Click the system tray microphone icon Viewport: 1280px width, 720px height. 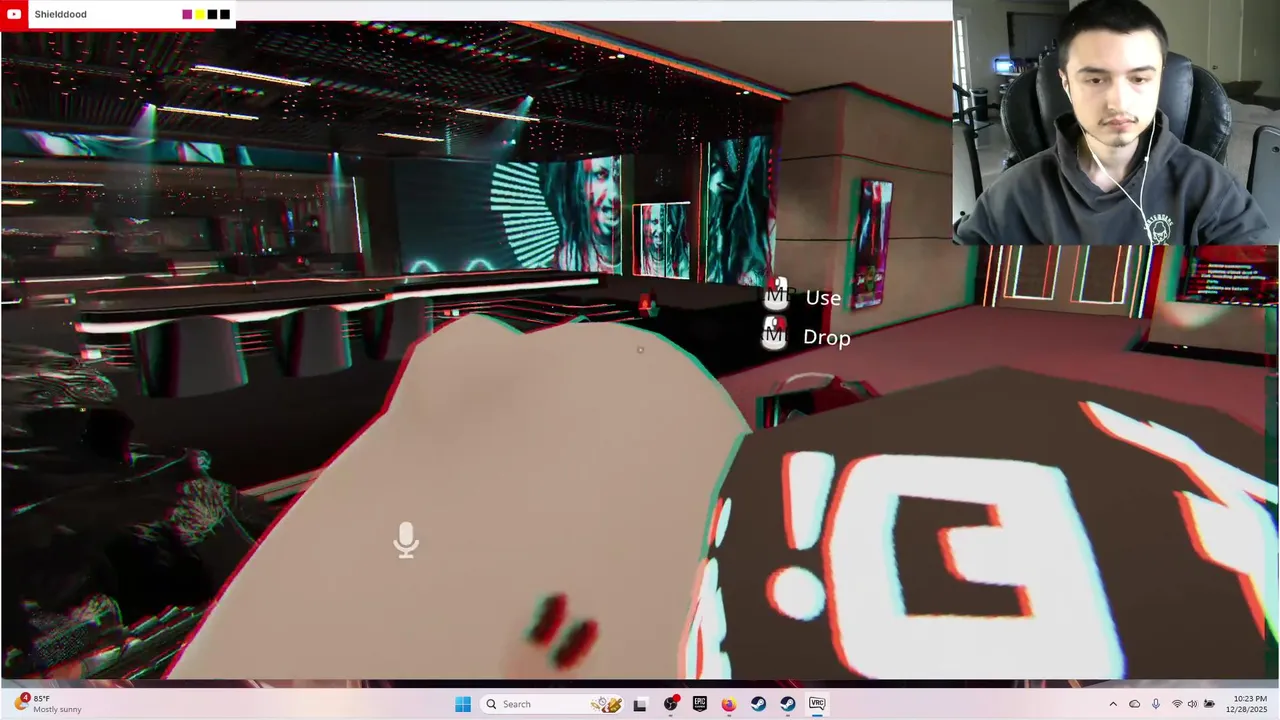point(1156,704)
